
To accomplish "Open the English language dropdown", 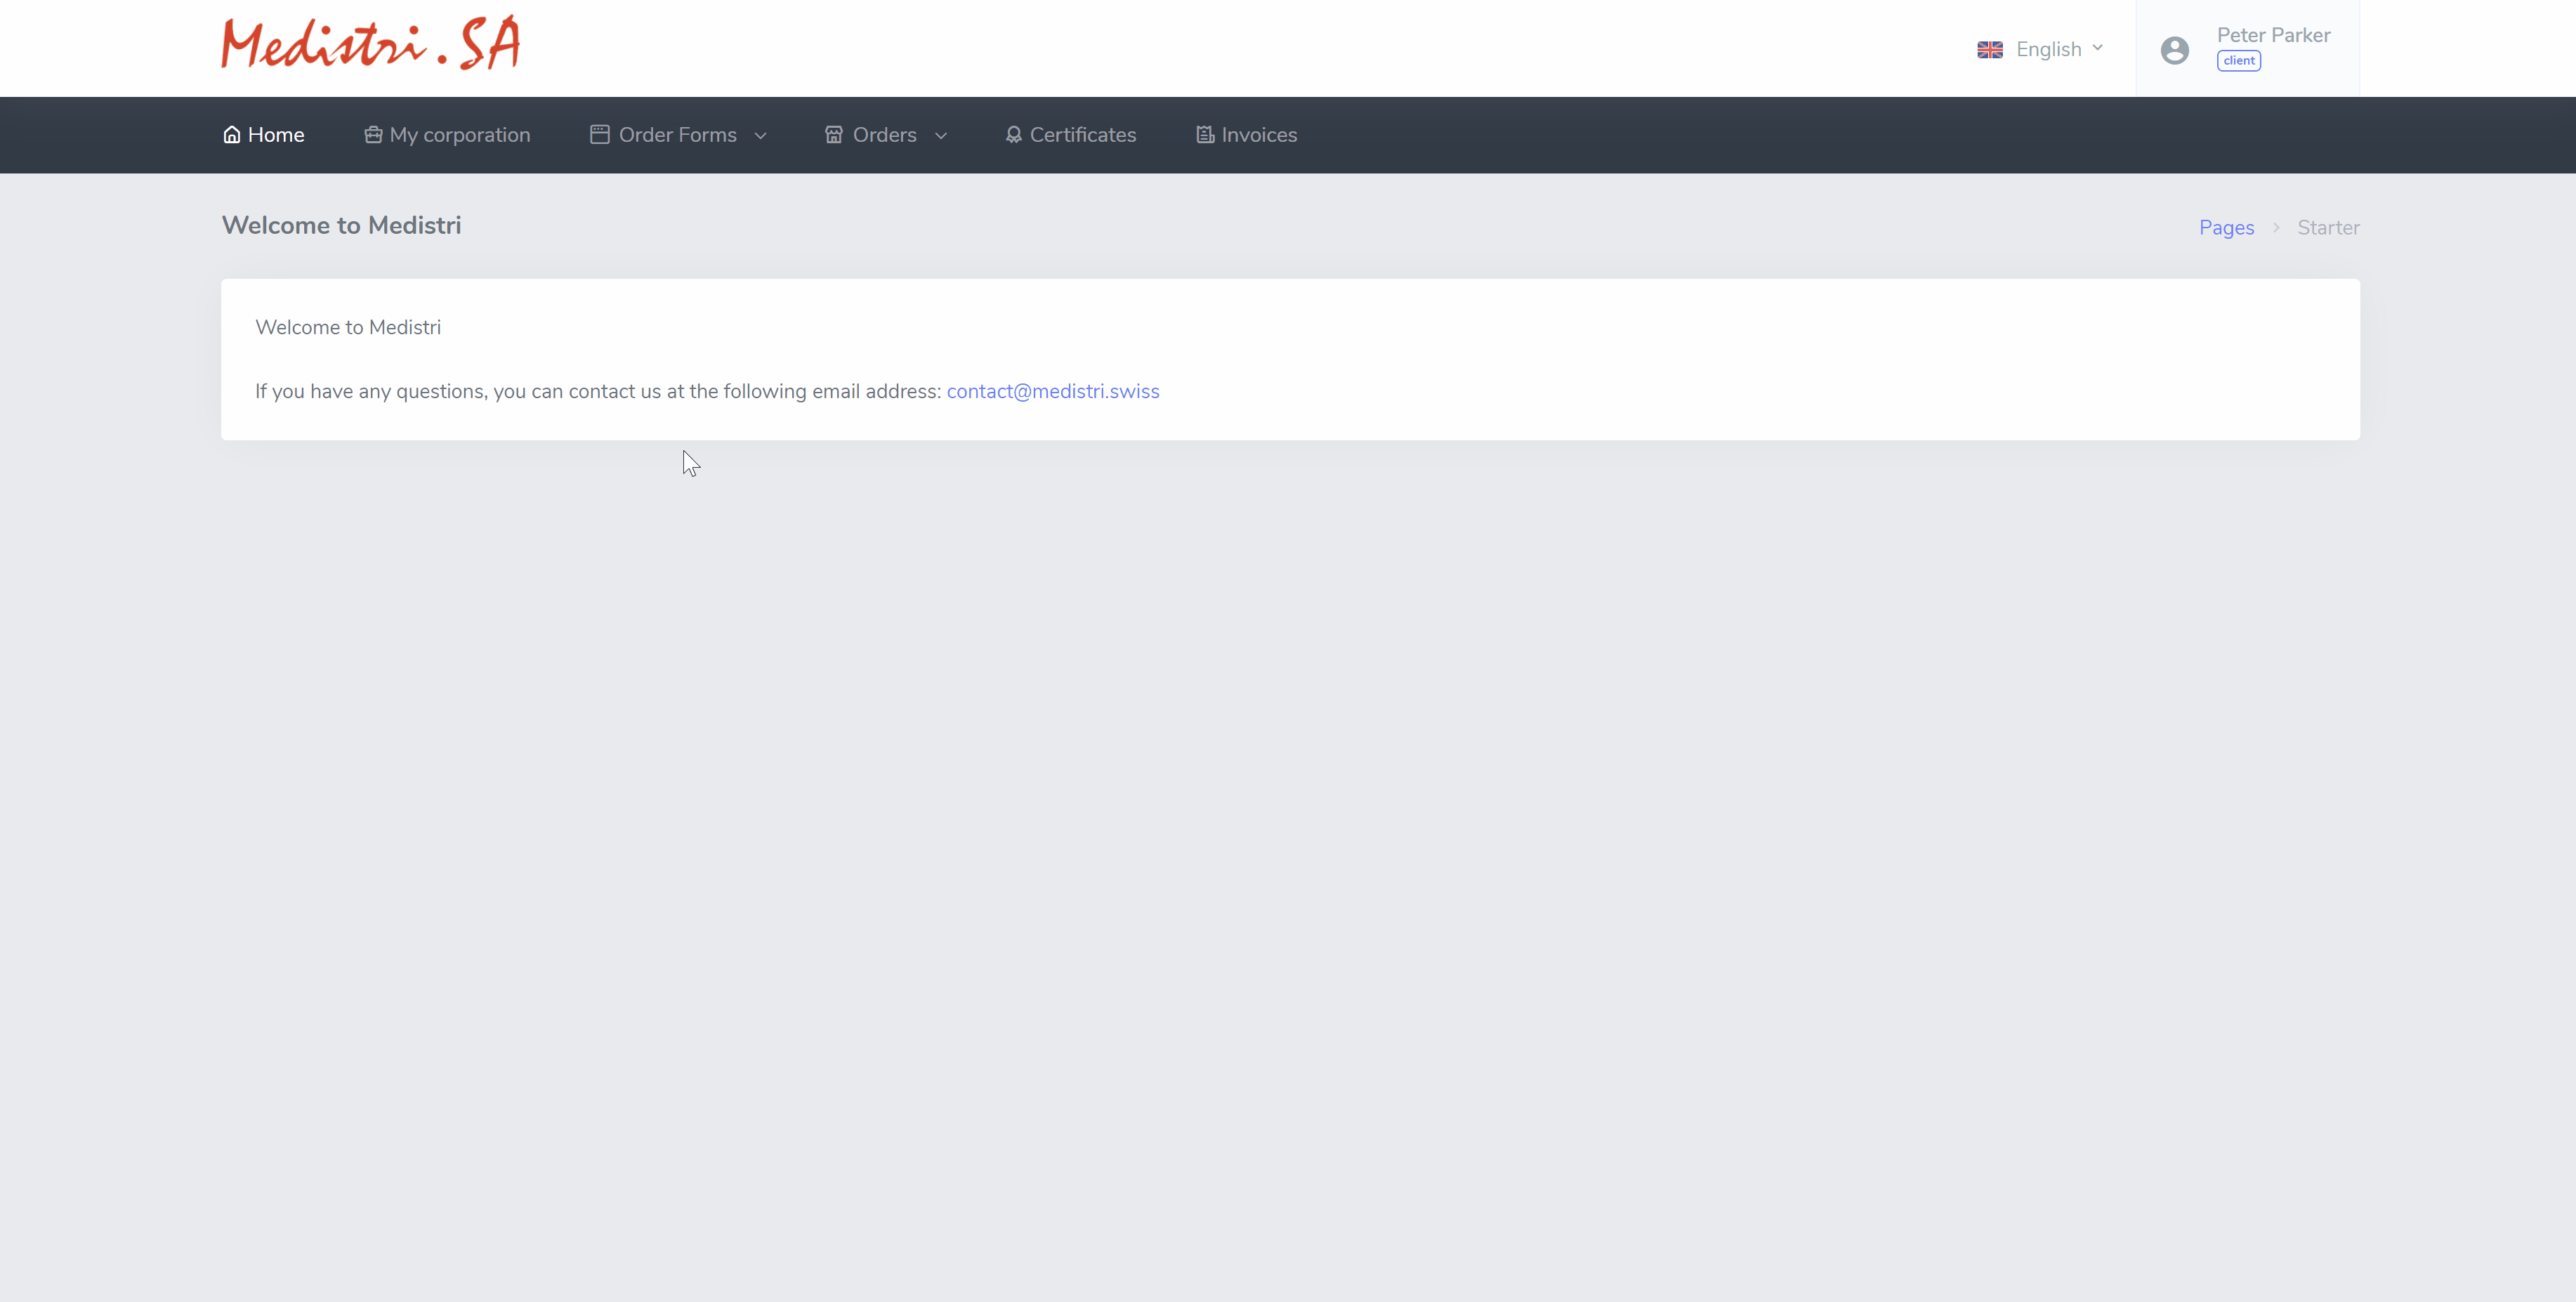I will pyautogui.click(x=2041, y=49).
